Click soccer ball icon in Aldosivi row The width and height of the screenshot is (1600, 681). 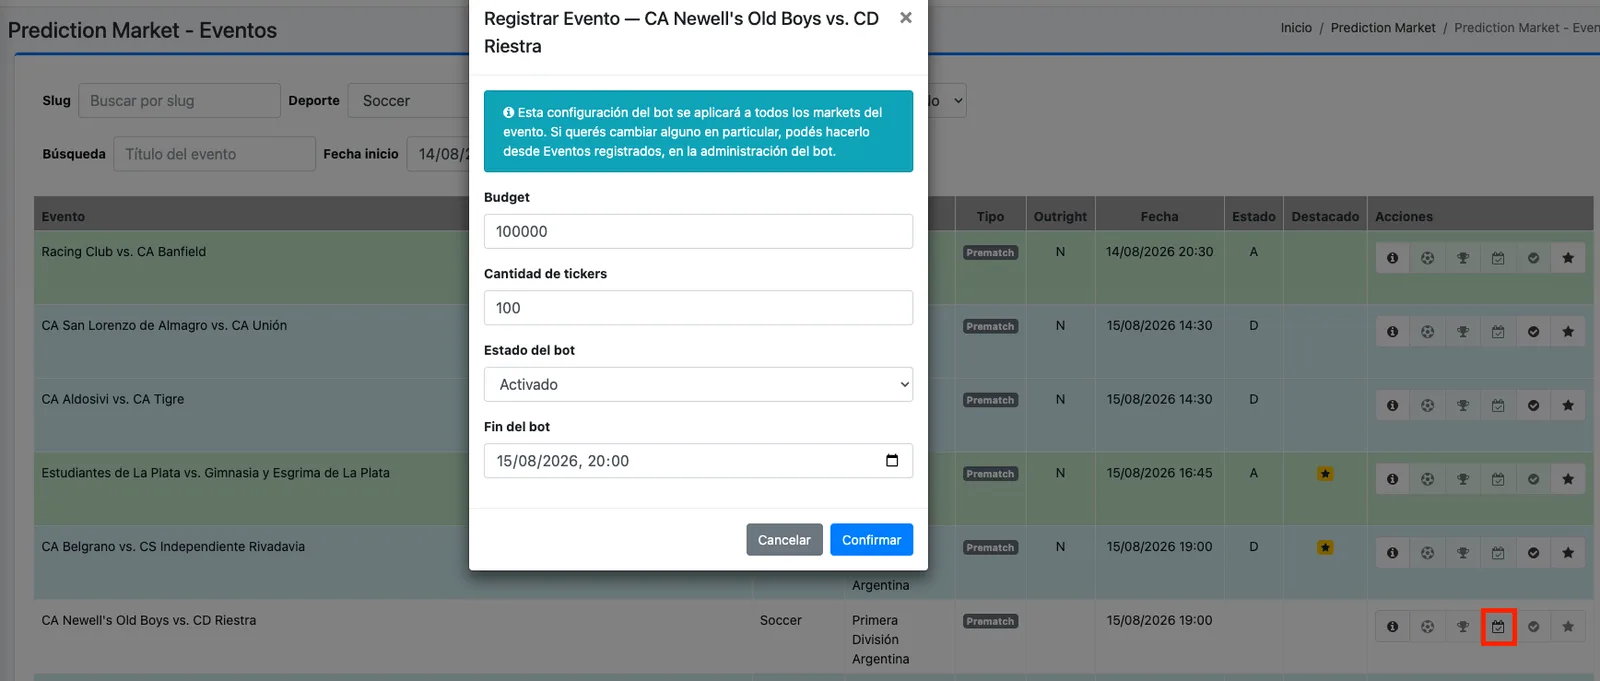(x=1427, y=406)
